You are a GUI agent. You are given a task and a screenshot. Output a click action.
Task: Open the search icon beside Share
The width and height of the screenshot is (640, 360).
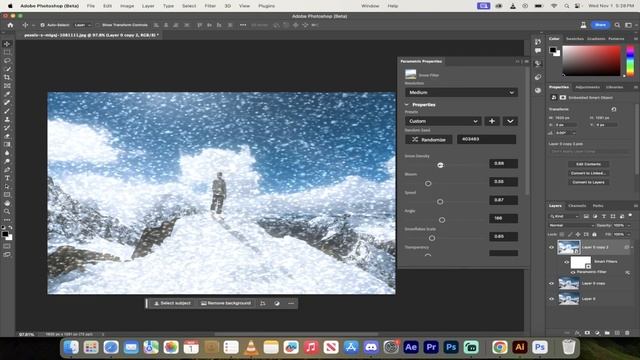[617, 25]
